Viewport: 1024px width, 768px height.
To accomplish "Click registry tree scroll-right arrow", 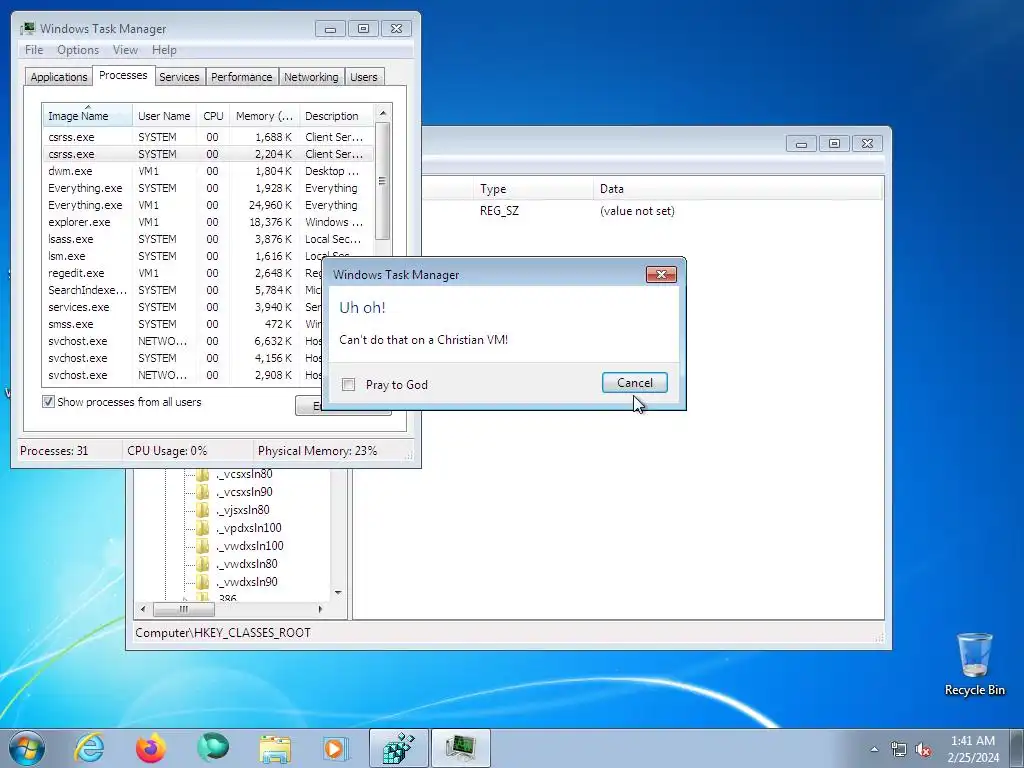I will click(320, 609).
